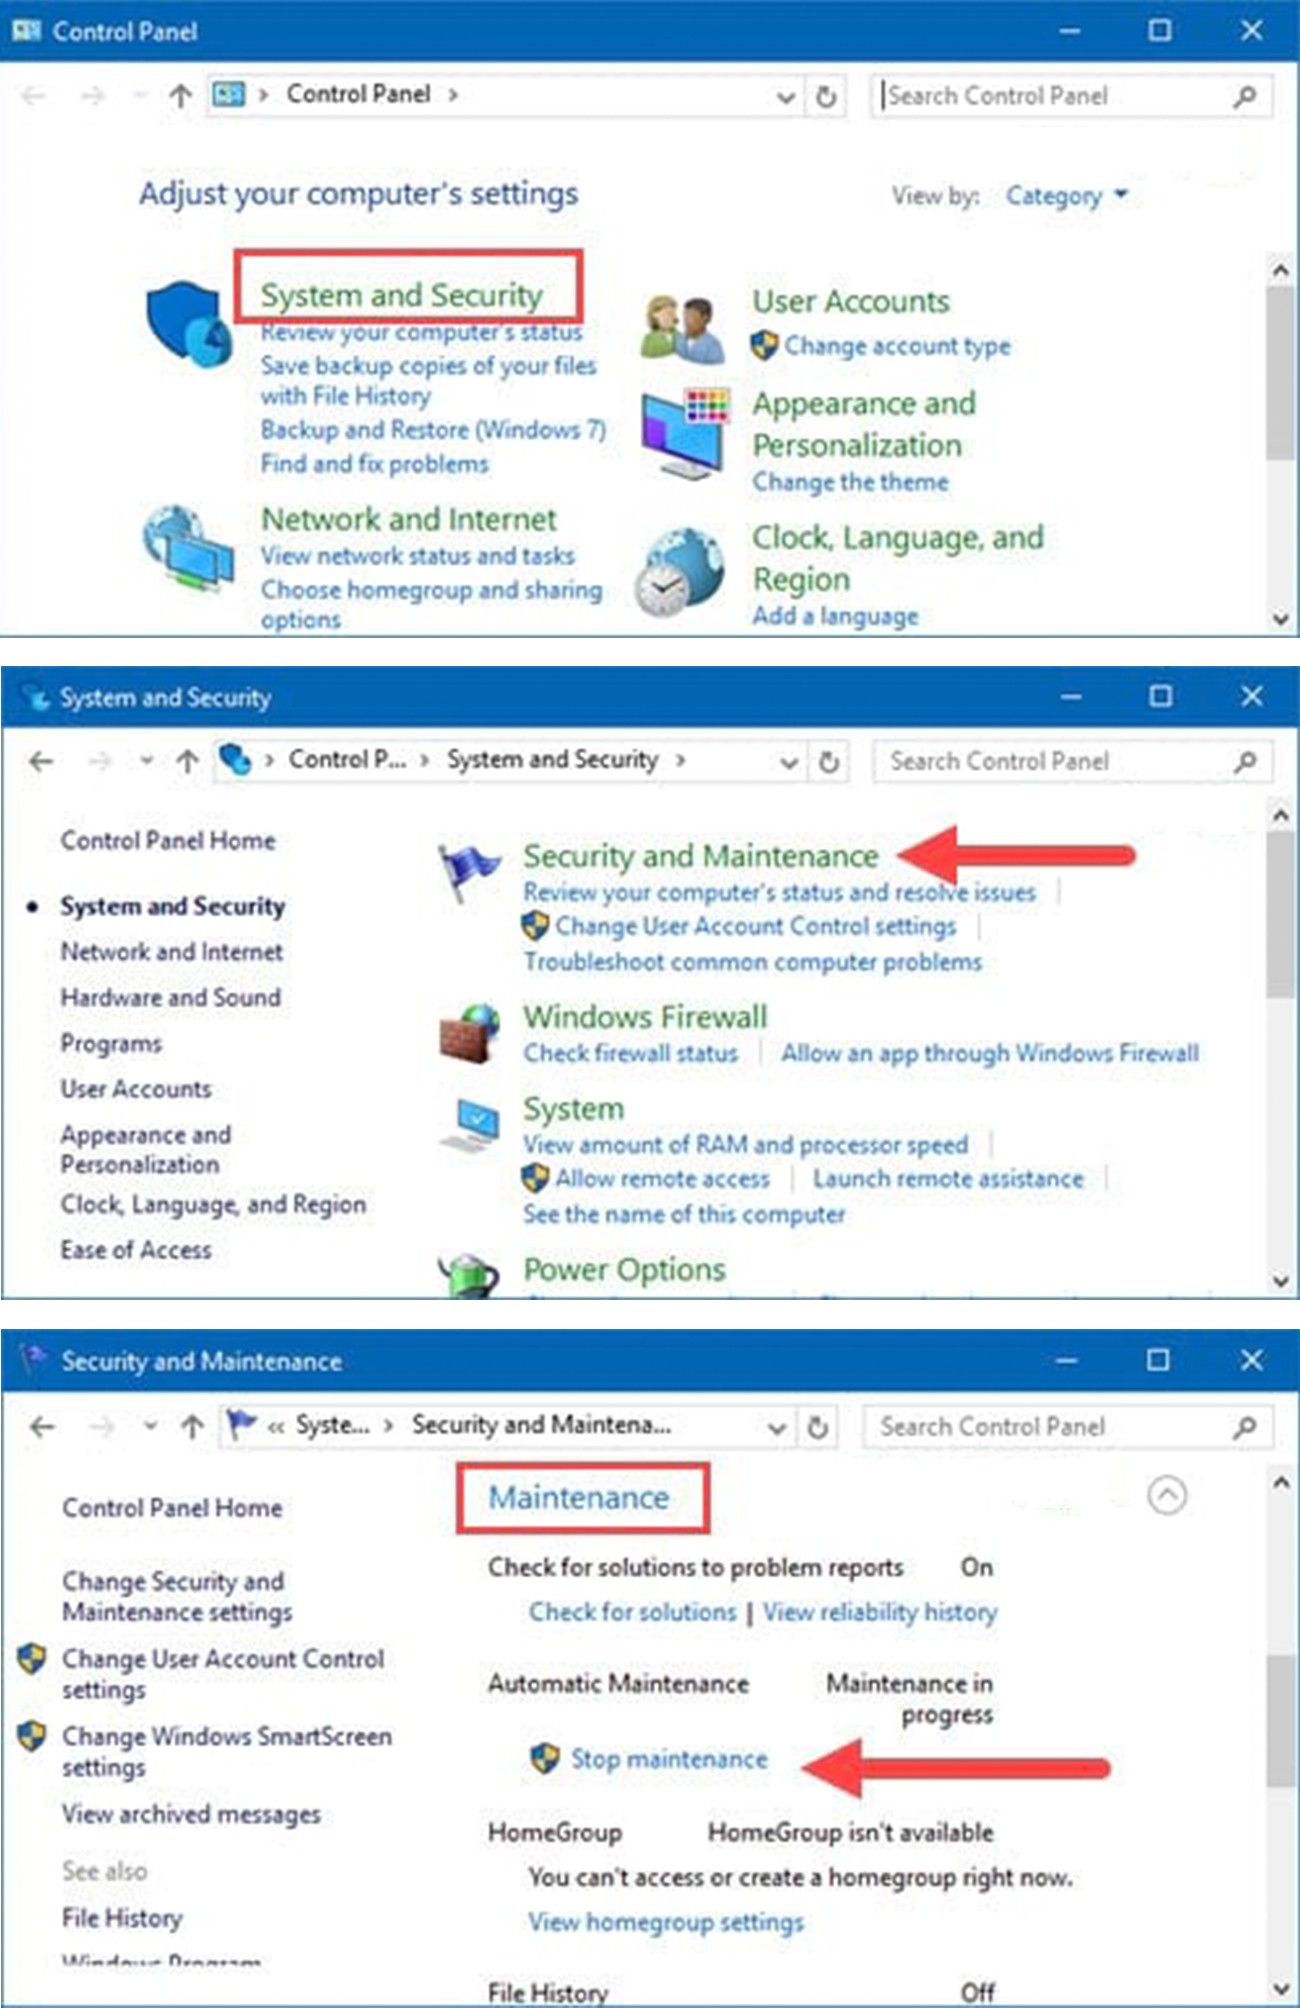
Task: Click the Windows Firewall brick wall icon
Action: click(x=469, y=1034)
